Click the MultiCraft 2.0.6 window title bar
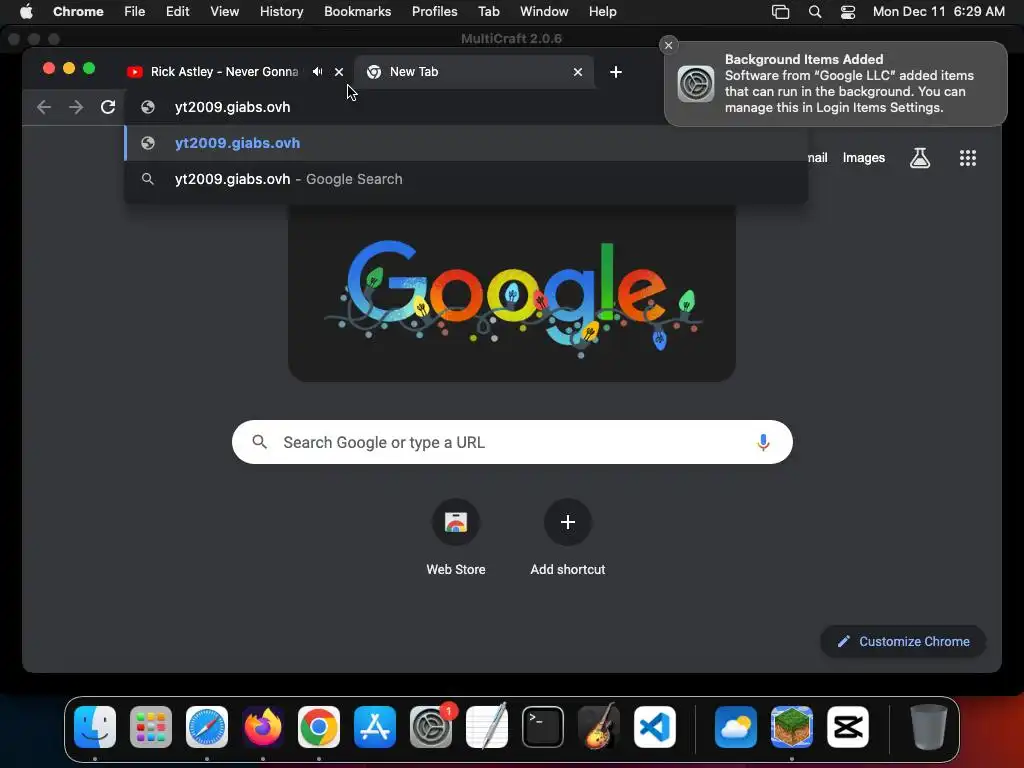Image resolution: width=1024 pixels, height=768 pixels. 511,39
